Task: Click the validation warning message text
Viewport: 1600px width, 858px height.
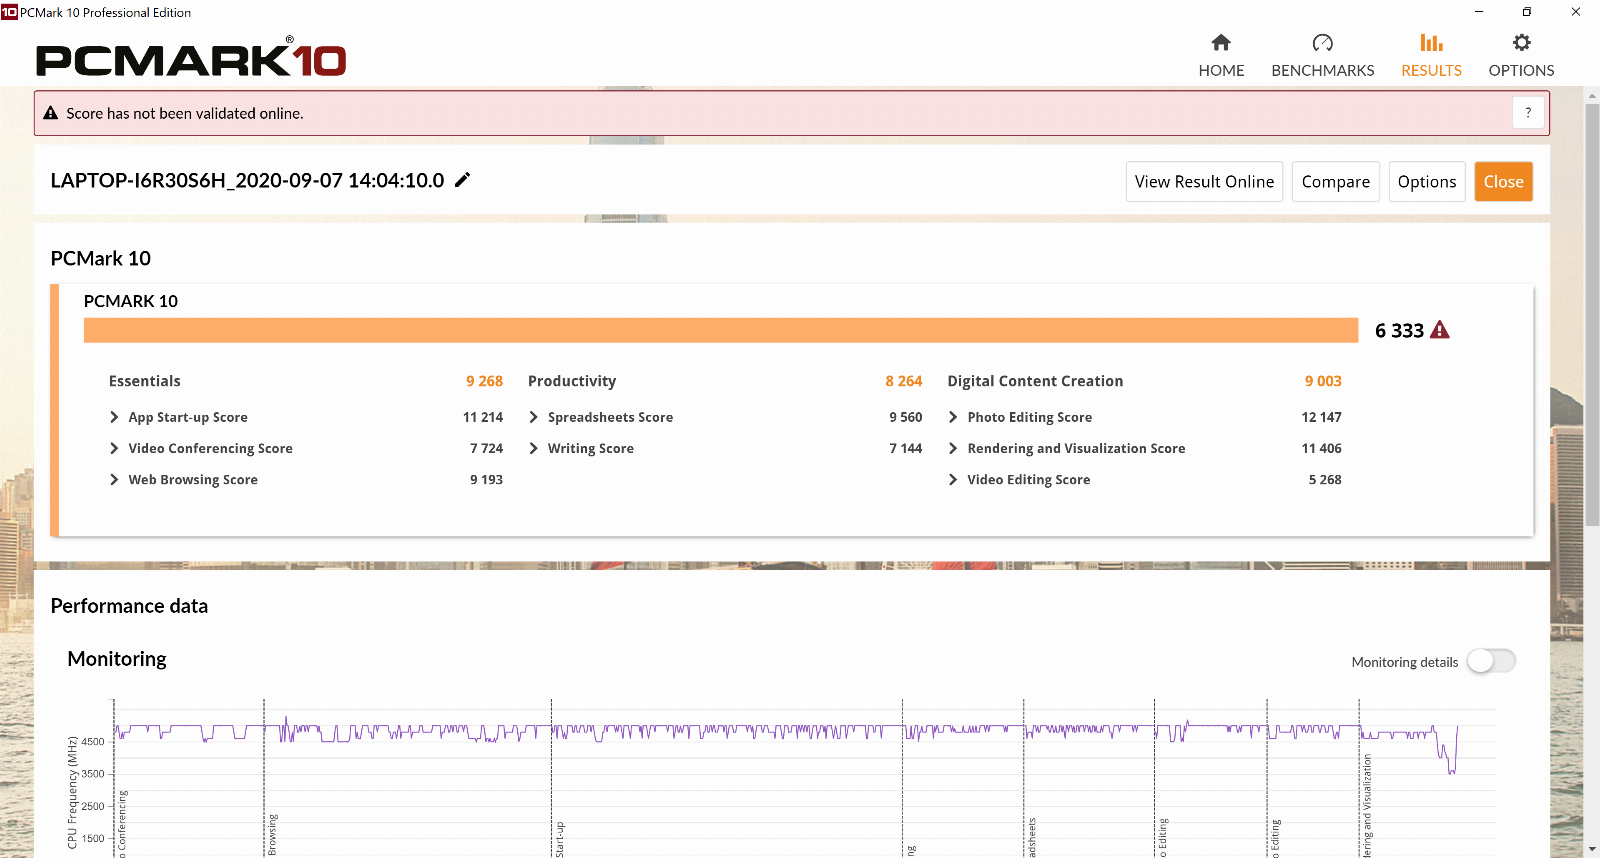Action: tap(185, 113)
